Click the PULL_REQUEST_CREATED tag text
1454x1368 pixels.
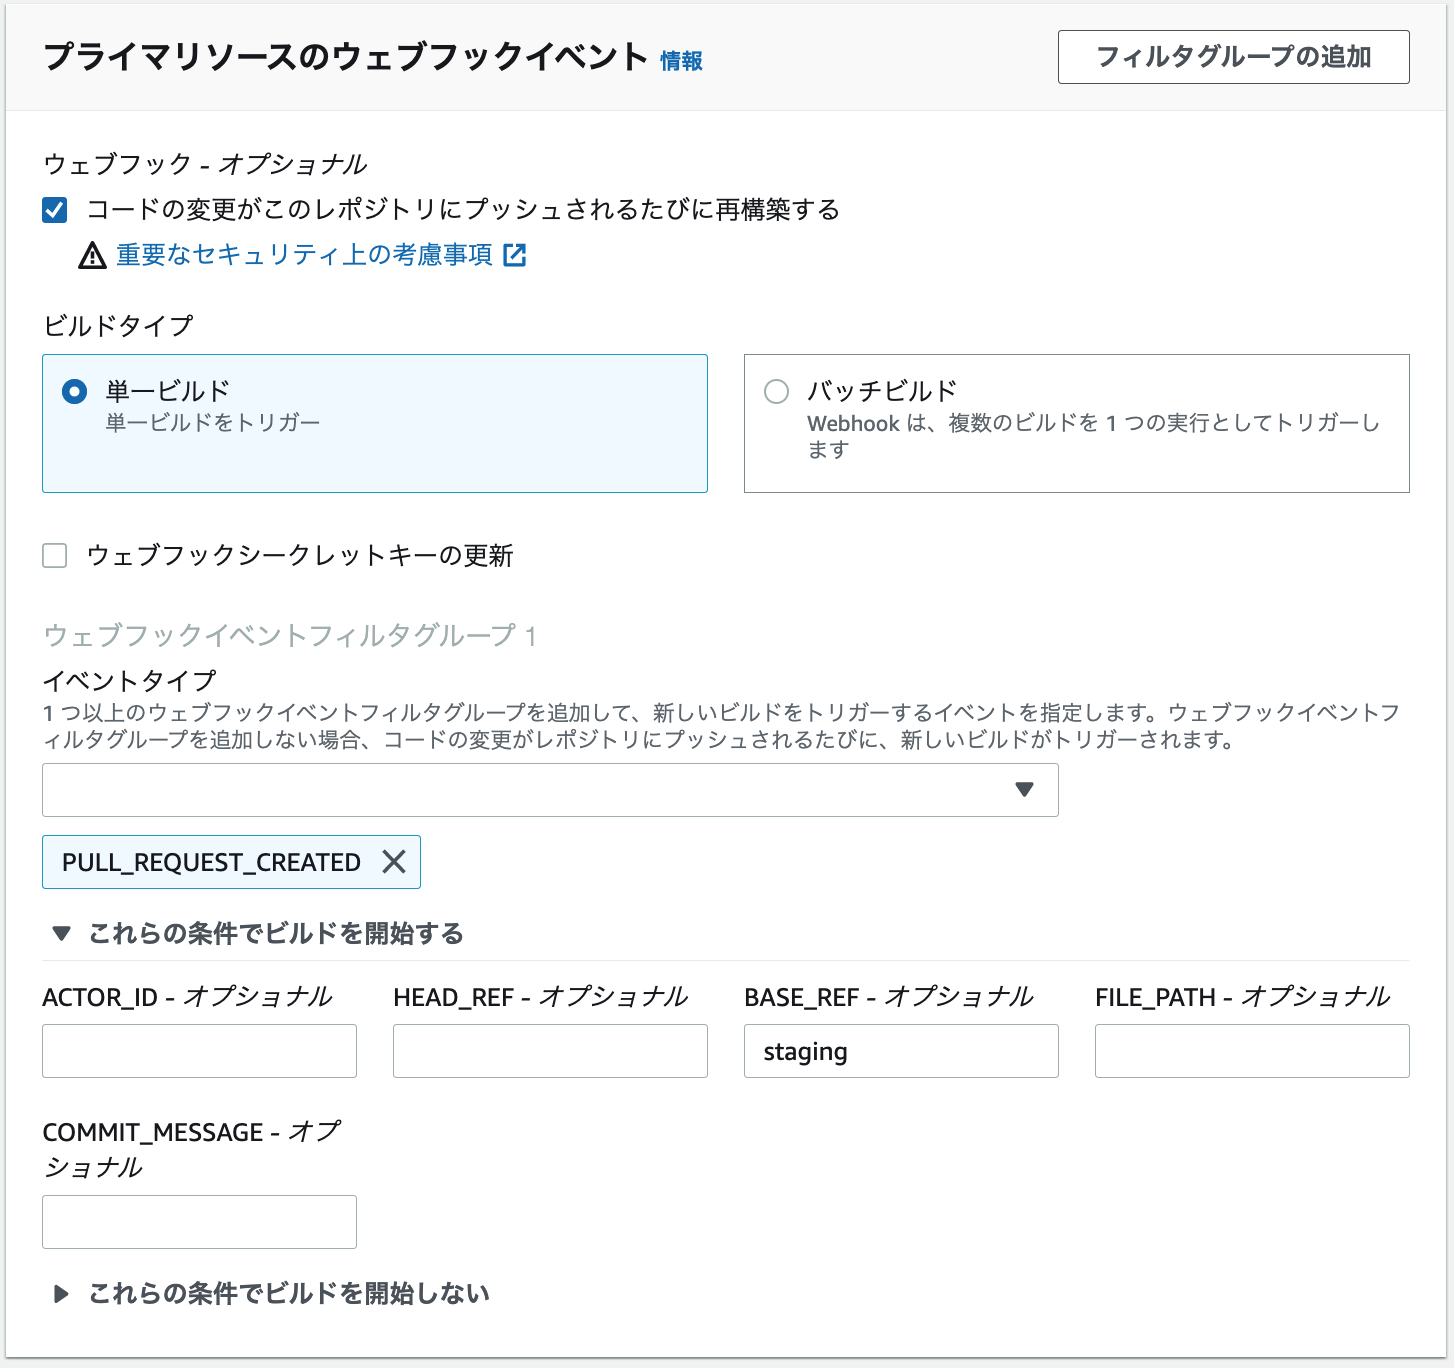211,862
